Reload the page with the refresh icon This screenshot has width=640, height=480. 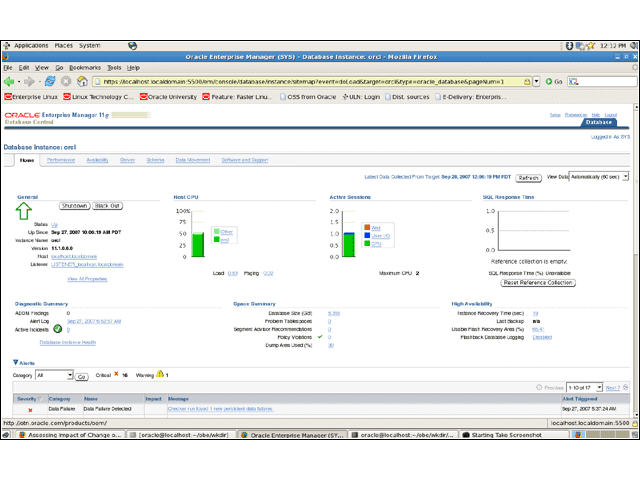coord(50,82)
